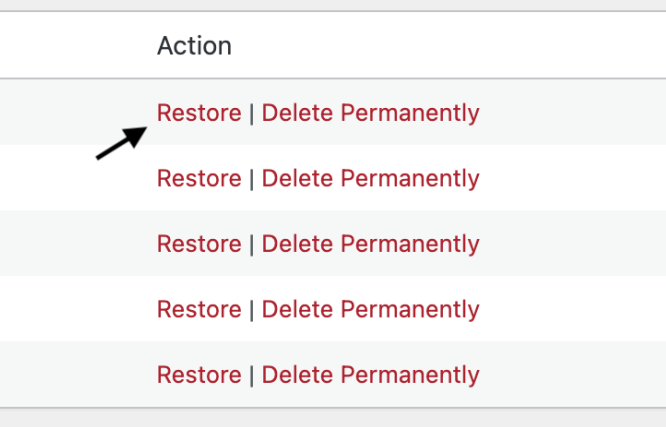Restore the fourth row entry

click(199, 310)
